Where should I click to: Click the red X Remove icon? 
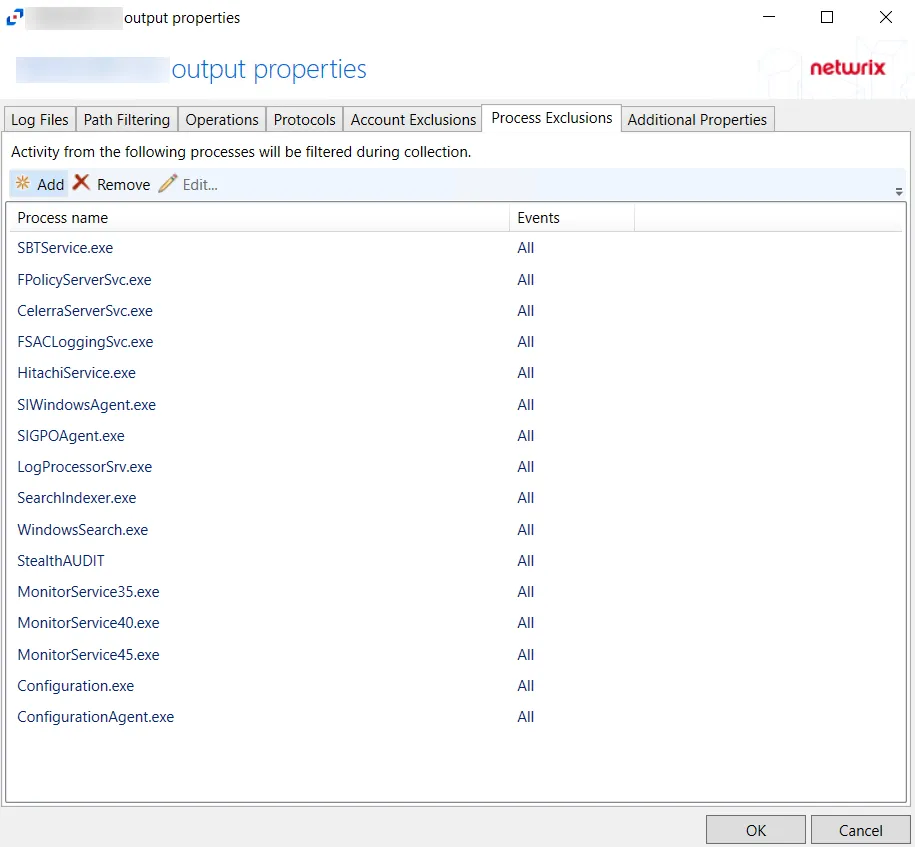81,183
